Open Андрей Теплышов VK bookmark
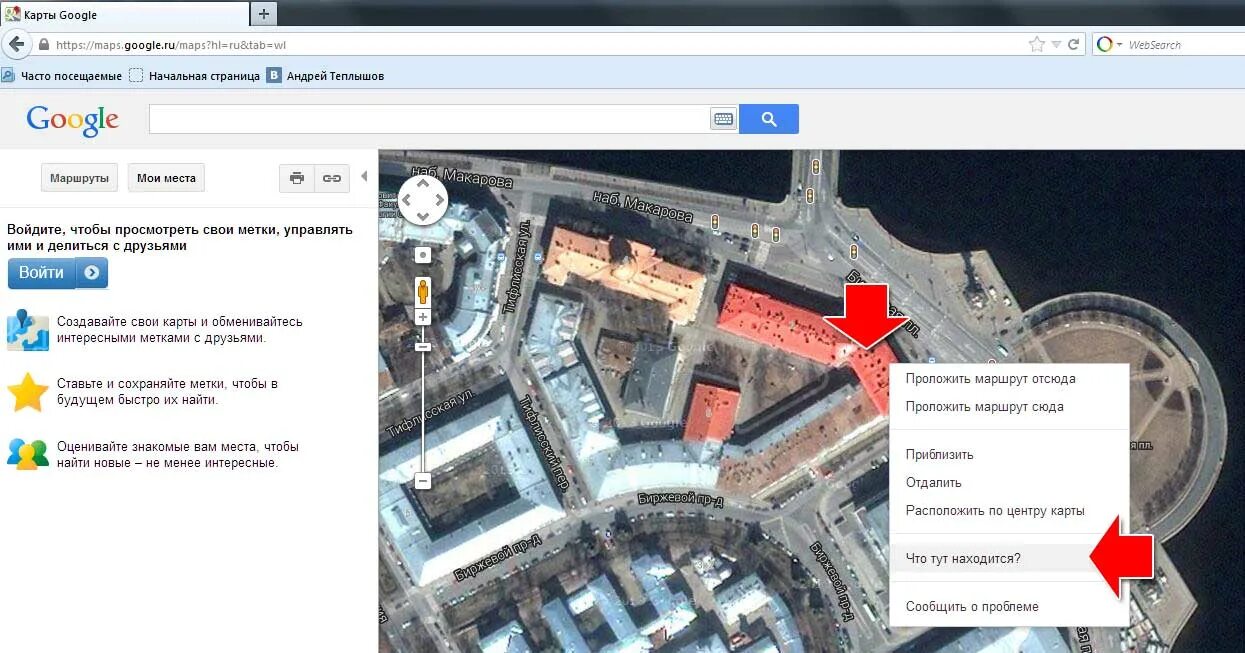 click(325, 75)
